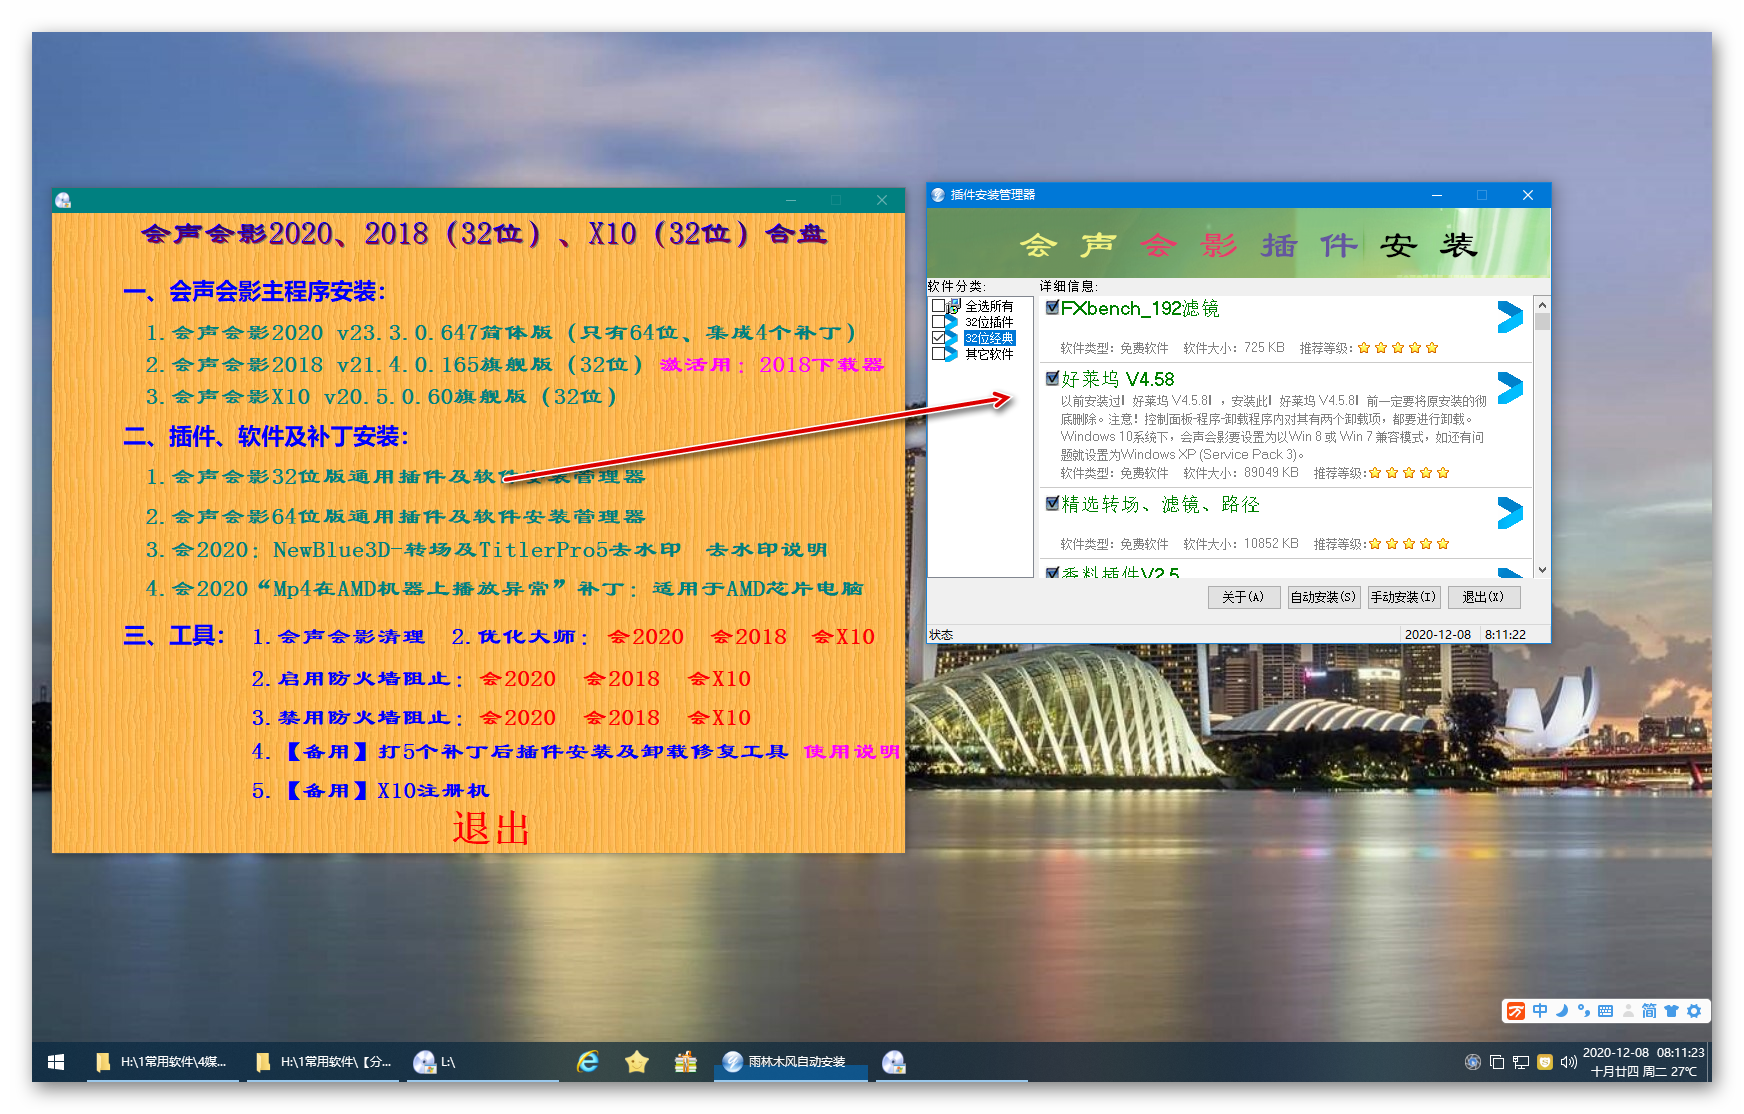Open the taskbar clock showing 2020-12-08
This screenshot has height=1114, width=1744.
point(1643,1062)
